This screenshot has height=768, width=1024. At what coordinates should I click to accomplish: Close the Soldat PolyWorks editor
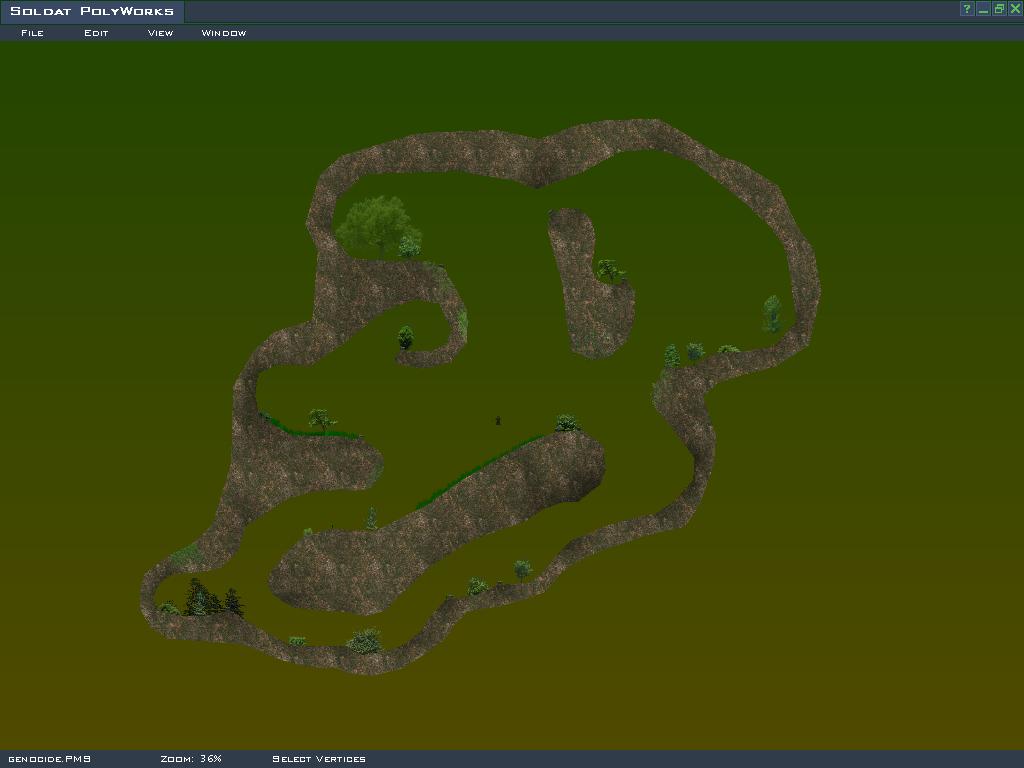pyautogui.click(x=1014, y=9)
